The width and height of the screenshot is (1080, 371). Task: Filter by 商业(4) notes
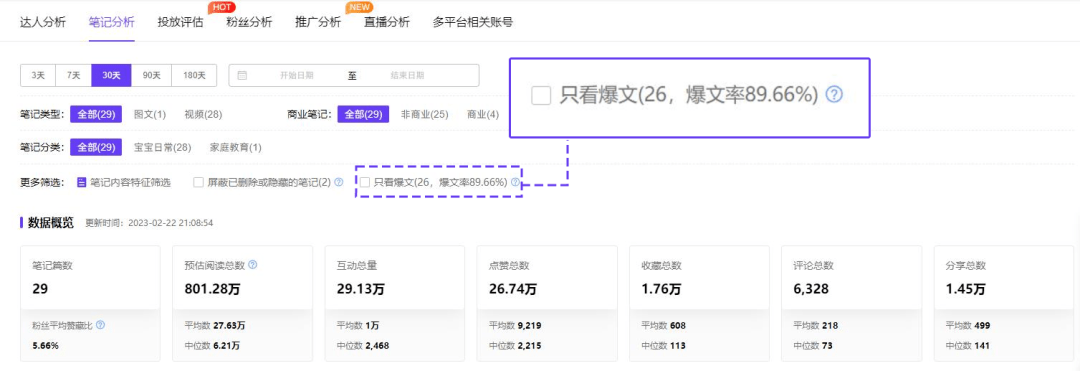click(483, 114)
